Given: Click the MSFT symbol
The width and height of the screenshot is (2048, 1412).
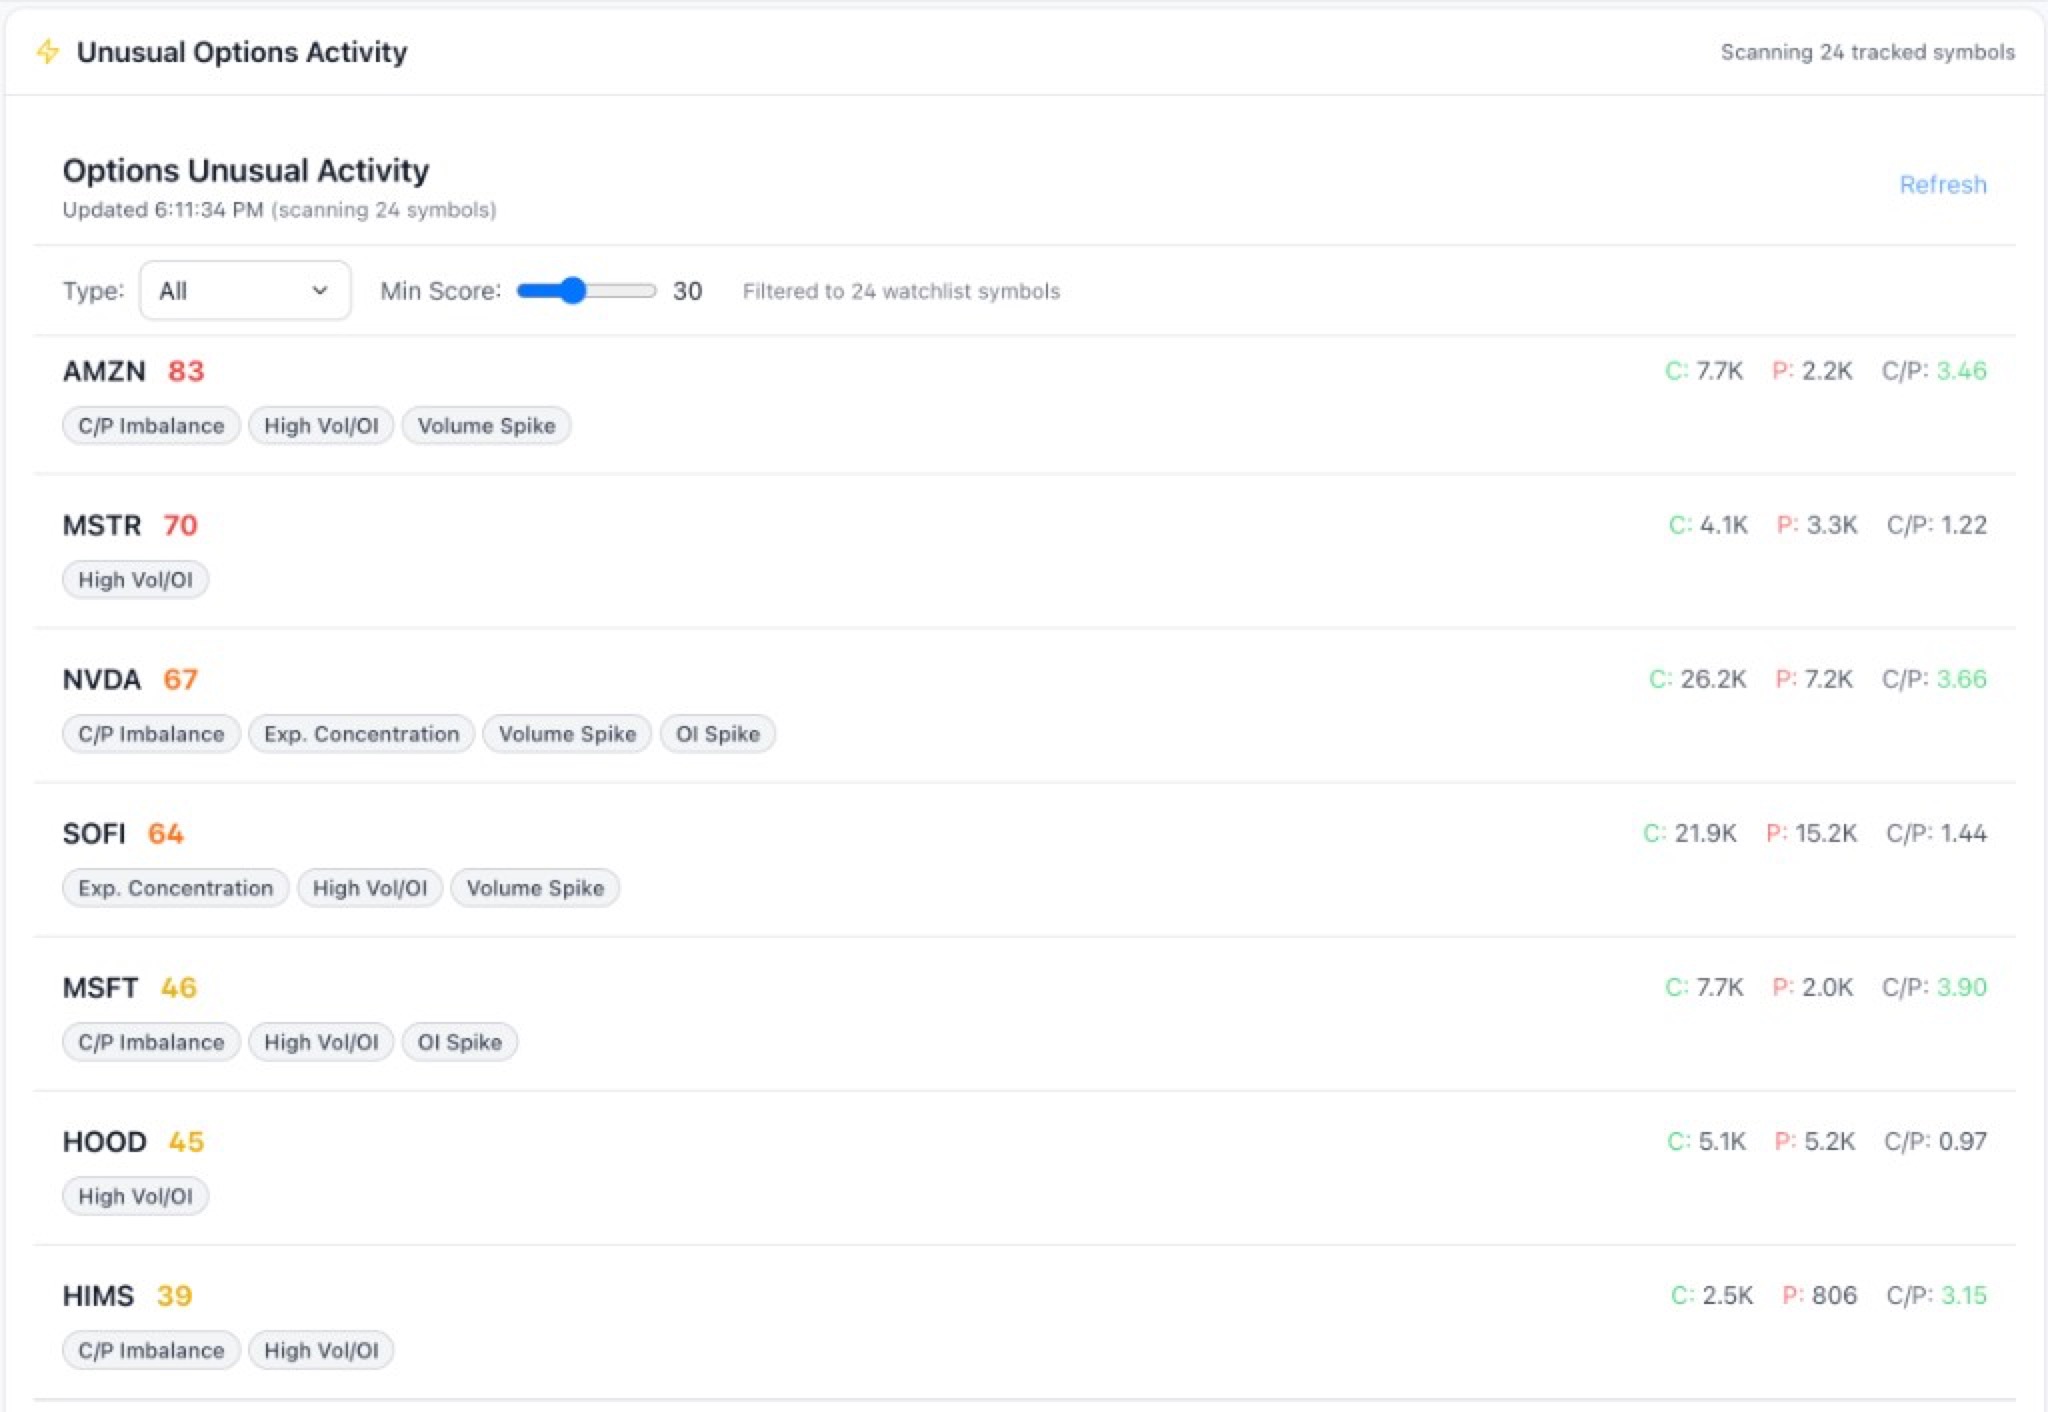Looking at the screenshot, I should (100, 987).
